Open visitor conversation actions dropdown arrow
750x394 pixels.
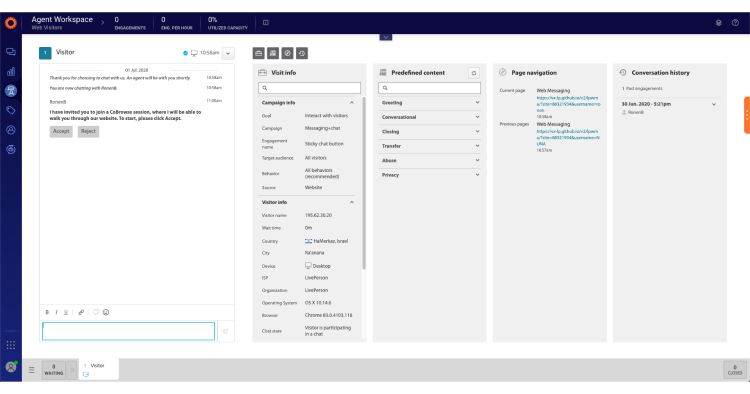[228, 54]
